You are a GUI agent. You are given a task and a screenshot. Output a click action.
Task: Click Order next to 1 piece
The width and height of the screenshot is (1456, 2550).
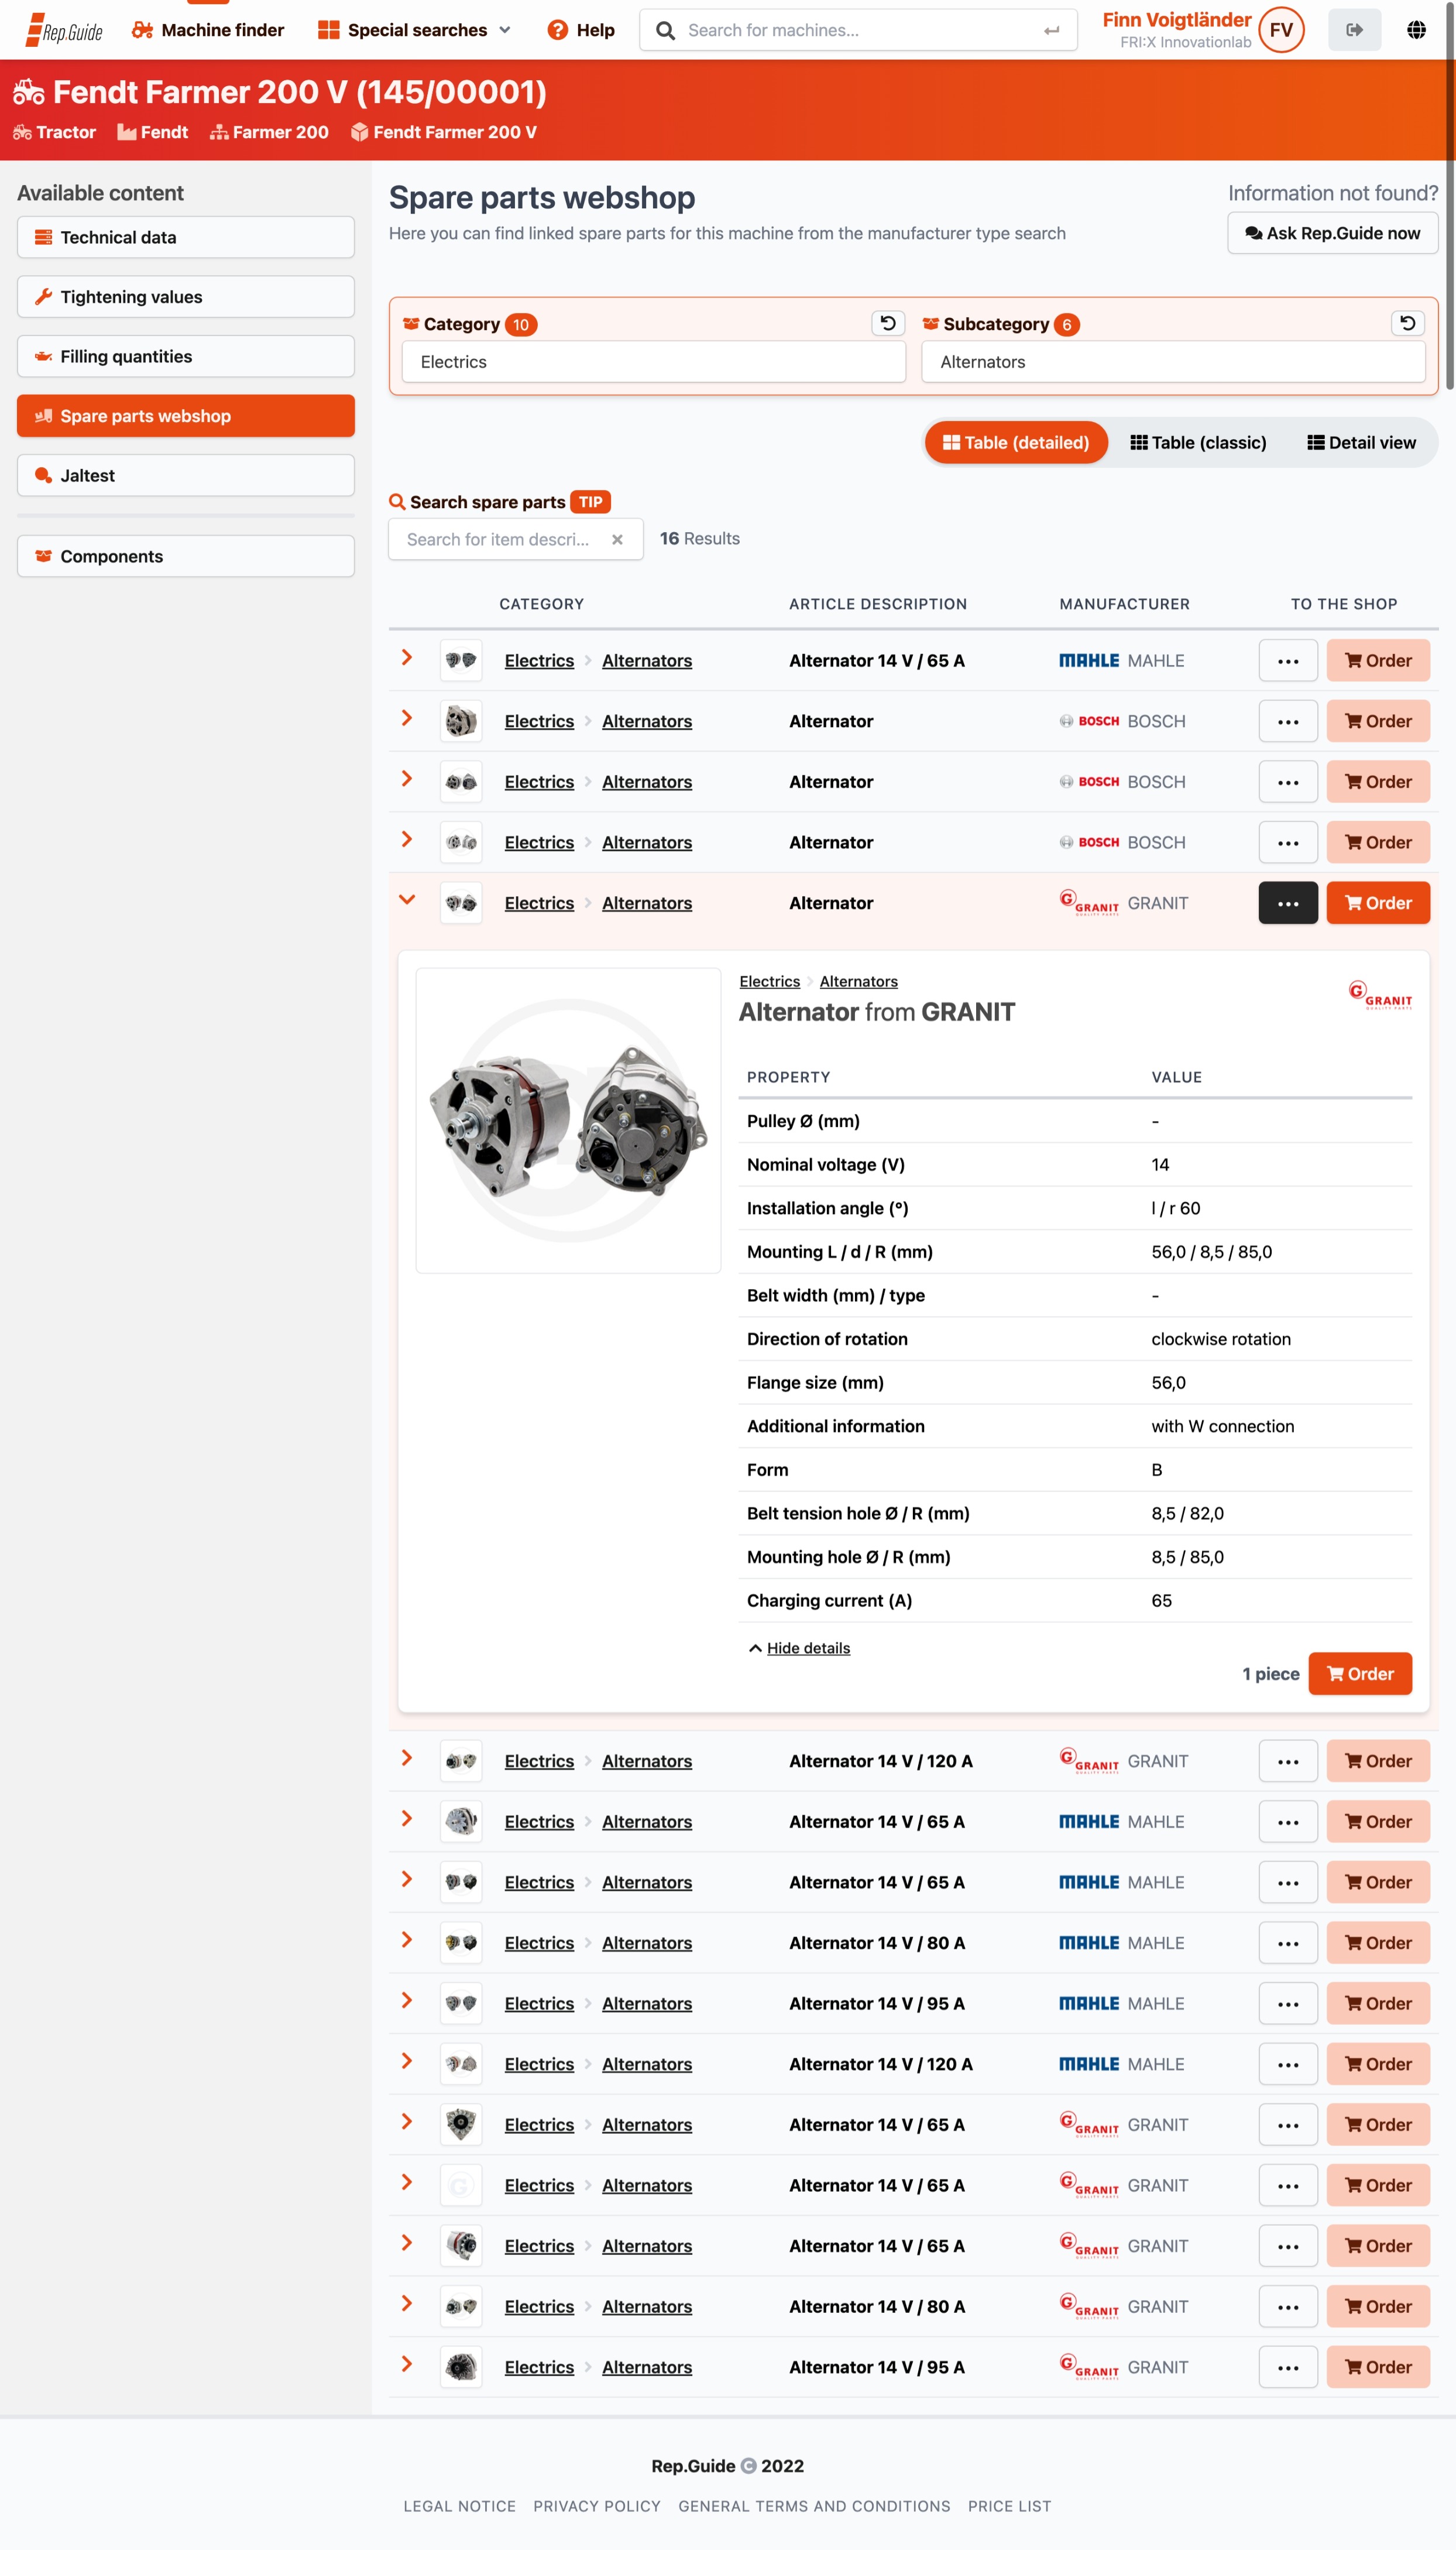click(x=1359, y=1673)
